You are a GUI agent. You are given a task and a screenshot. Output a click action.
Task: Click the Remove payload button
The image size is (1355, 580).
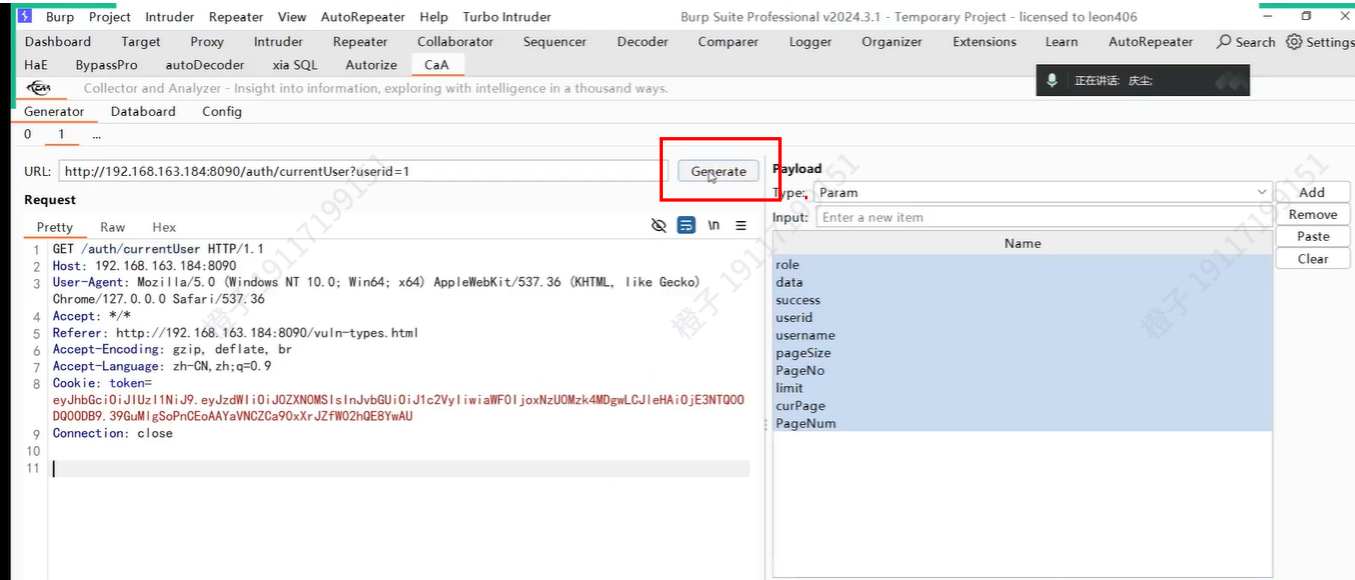[x=1312, y=214]
